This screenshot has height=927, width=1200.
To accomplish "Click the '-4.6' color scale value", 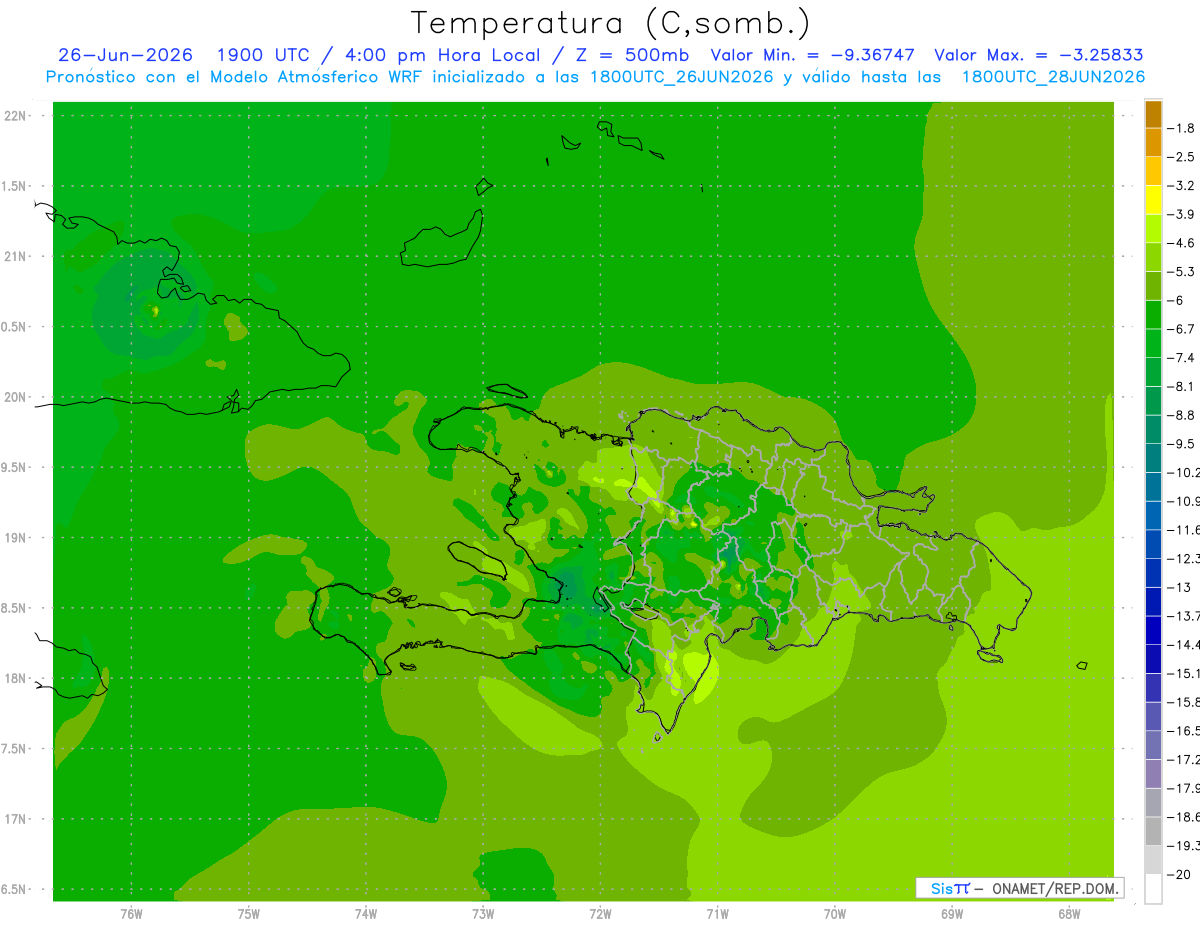I will click(x=1181, y=243).
